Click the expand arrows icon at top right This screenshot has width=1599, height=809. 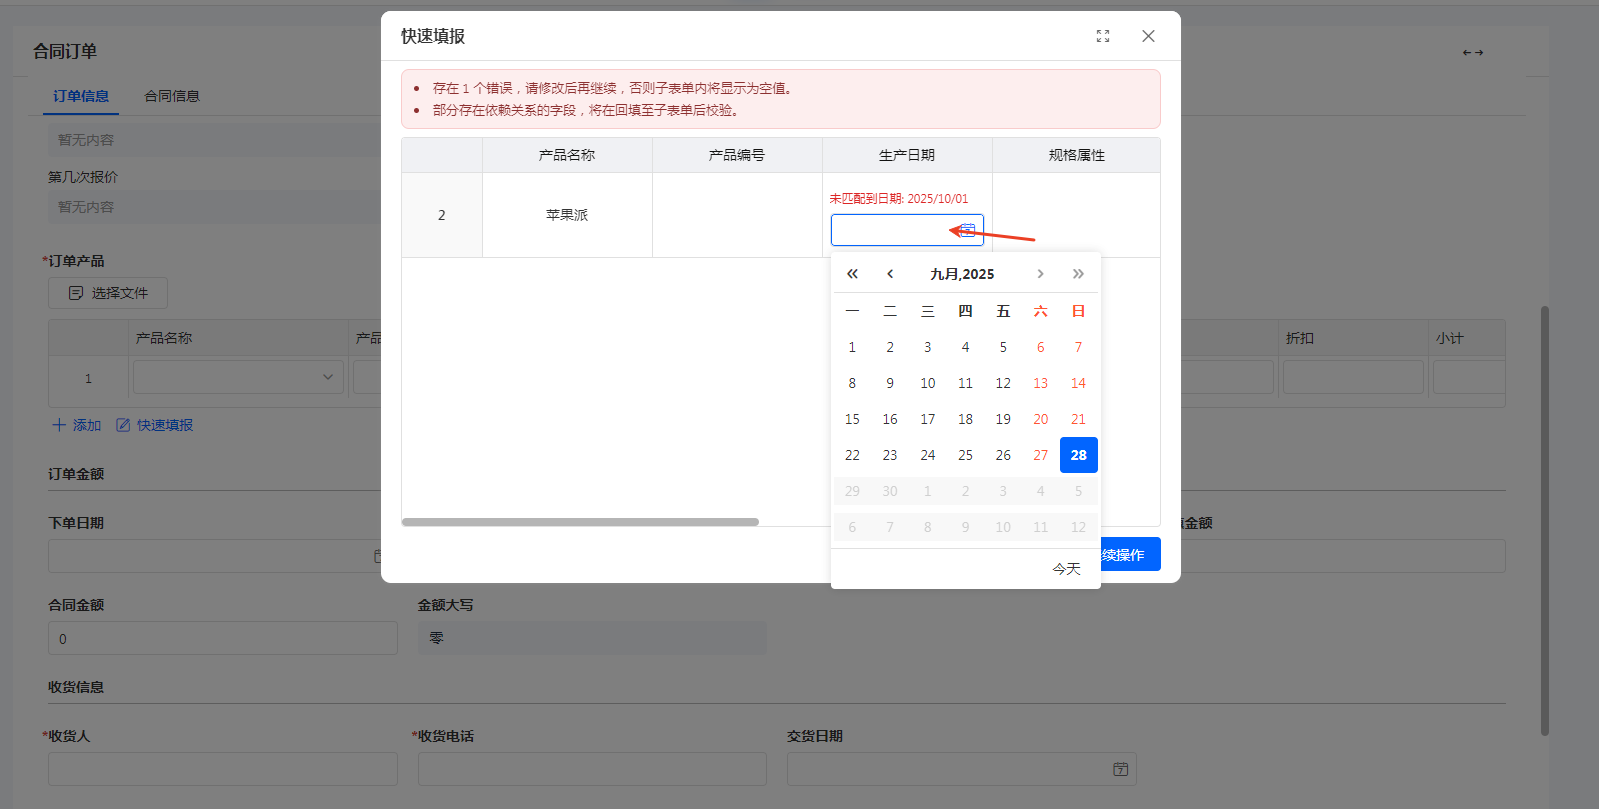click(1472, 53)
